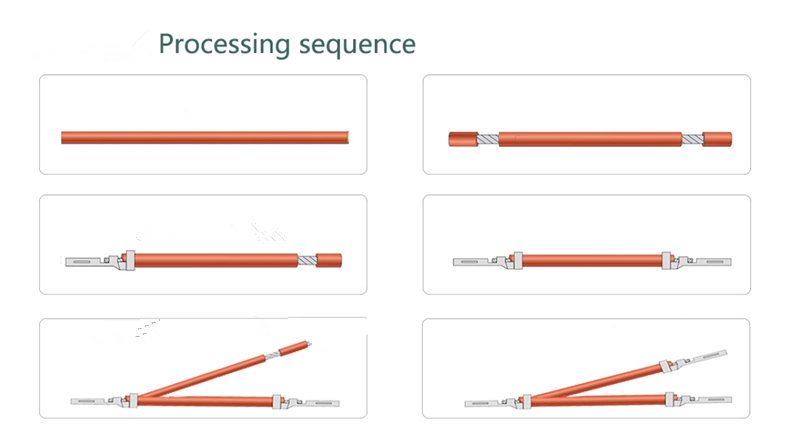788x433 pixels.
Task: Select the long middle insulation in second panel
Action: 590,139
